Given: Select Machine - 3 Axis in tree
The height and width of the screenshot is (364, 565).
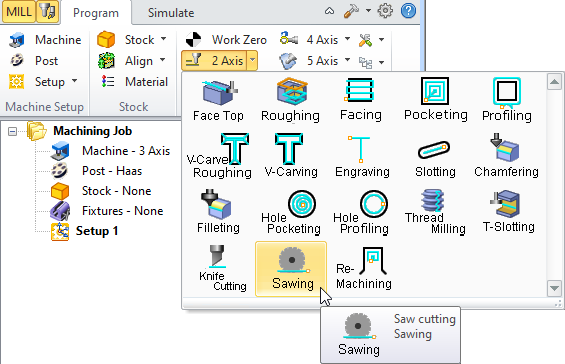Looking at the screenshot, I should tap(111, 151).
